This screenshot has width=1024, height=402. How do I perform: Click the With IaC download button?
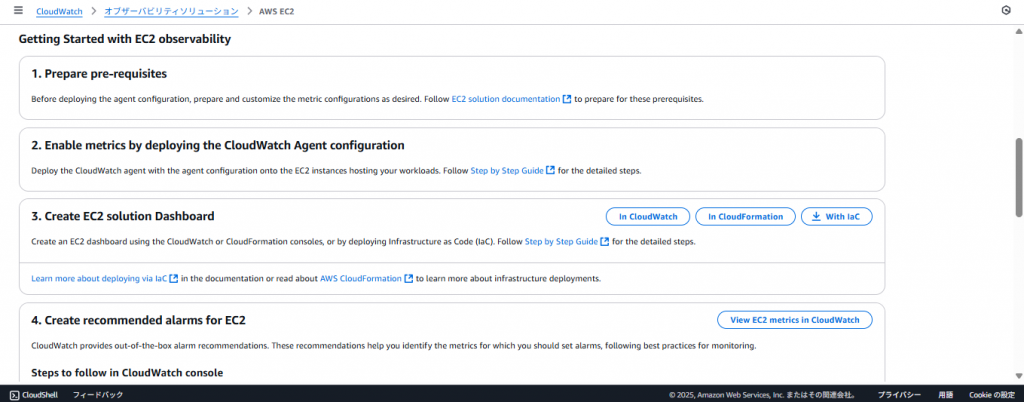pyautogui.click(x=836, y=216)
